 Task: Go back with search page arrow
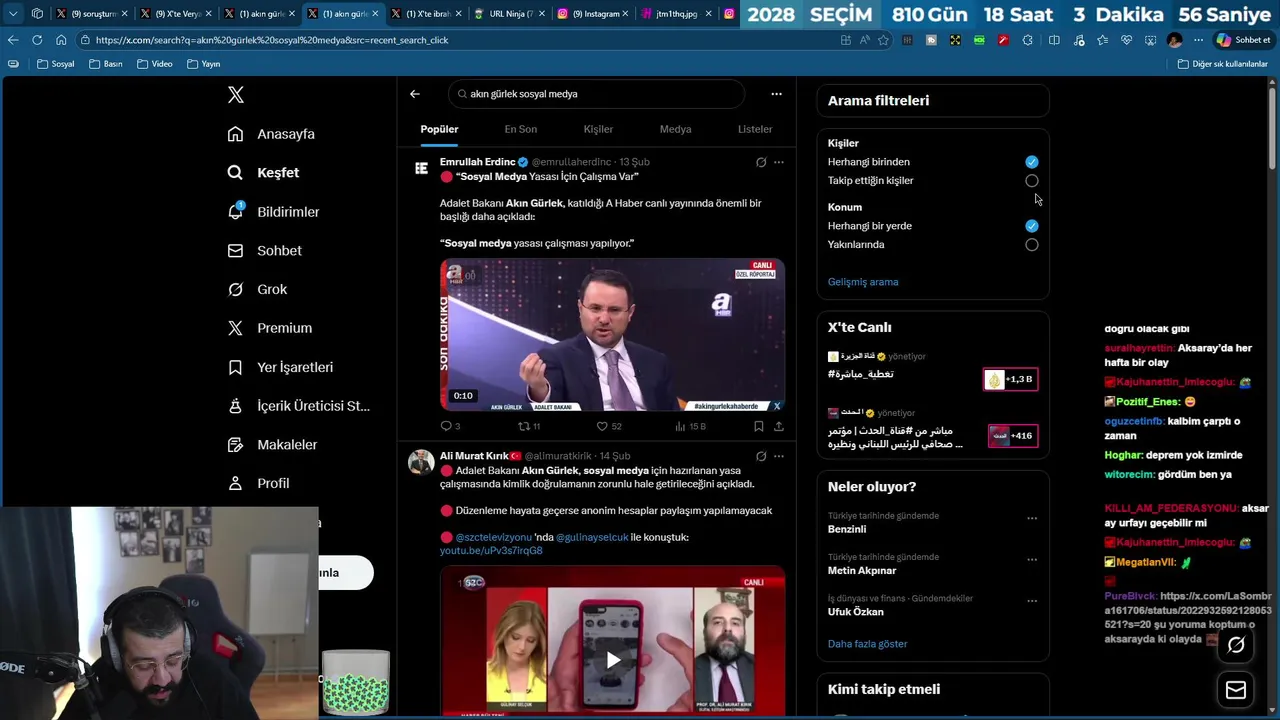coord(415,94)
